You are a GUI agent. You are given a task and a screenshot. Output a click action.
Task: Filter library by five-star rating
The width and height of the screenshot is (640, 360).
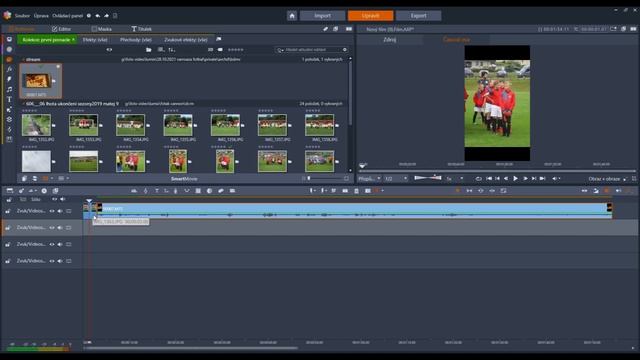click(x=236, y=50)
